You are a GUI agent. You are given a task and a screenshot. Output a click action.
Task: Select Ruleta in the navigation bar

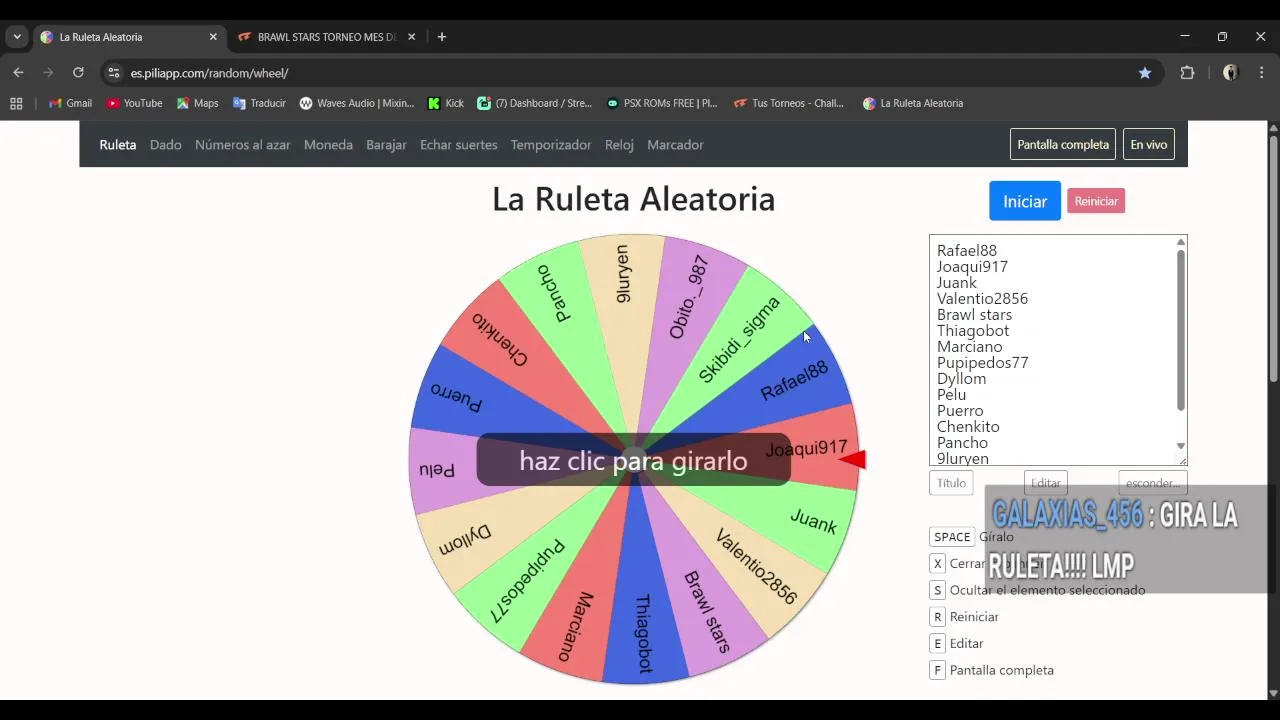coord(118,145)
